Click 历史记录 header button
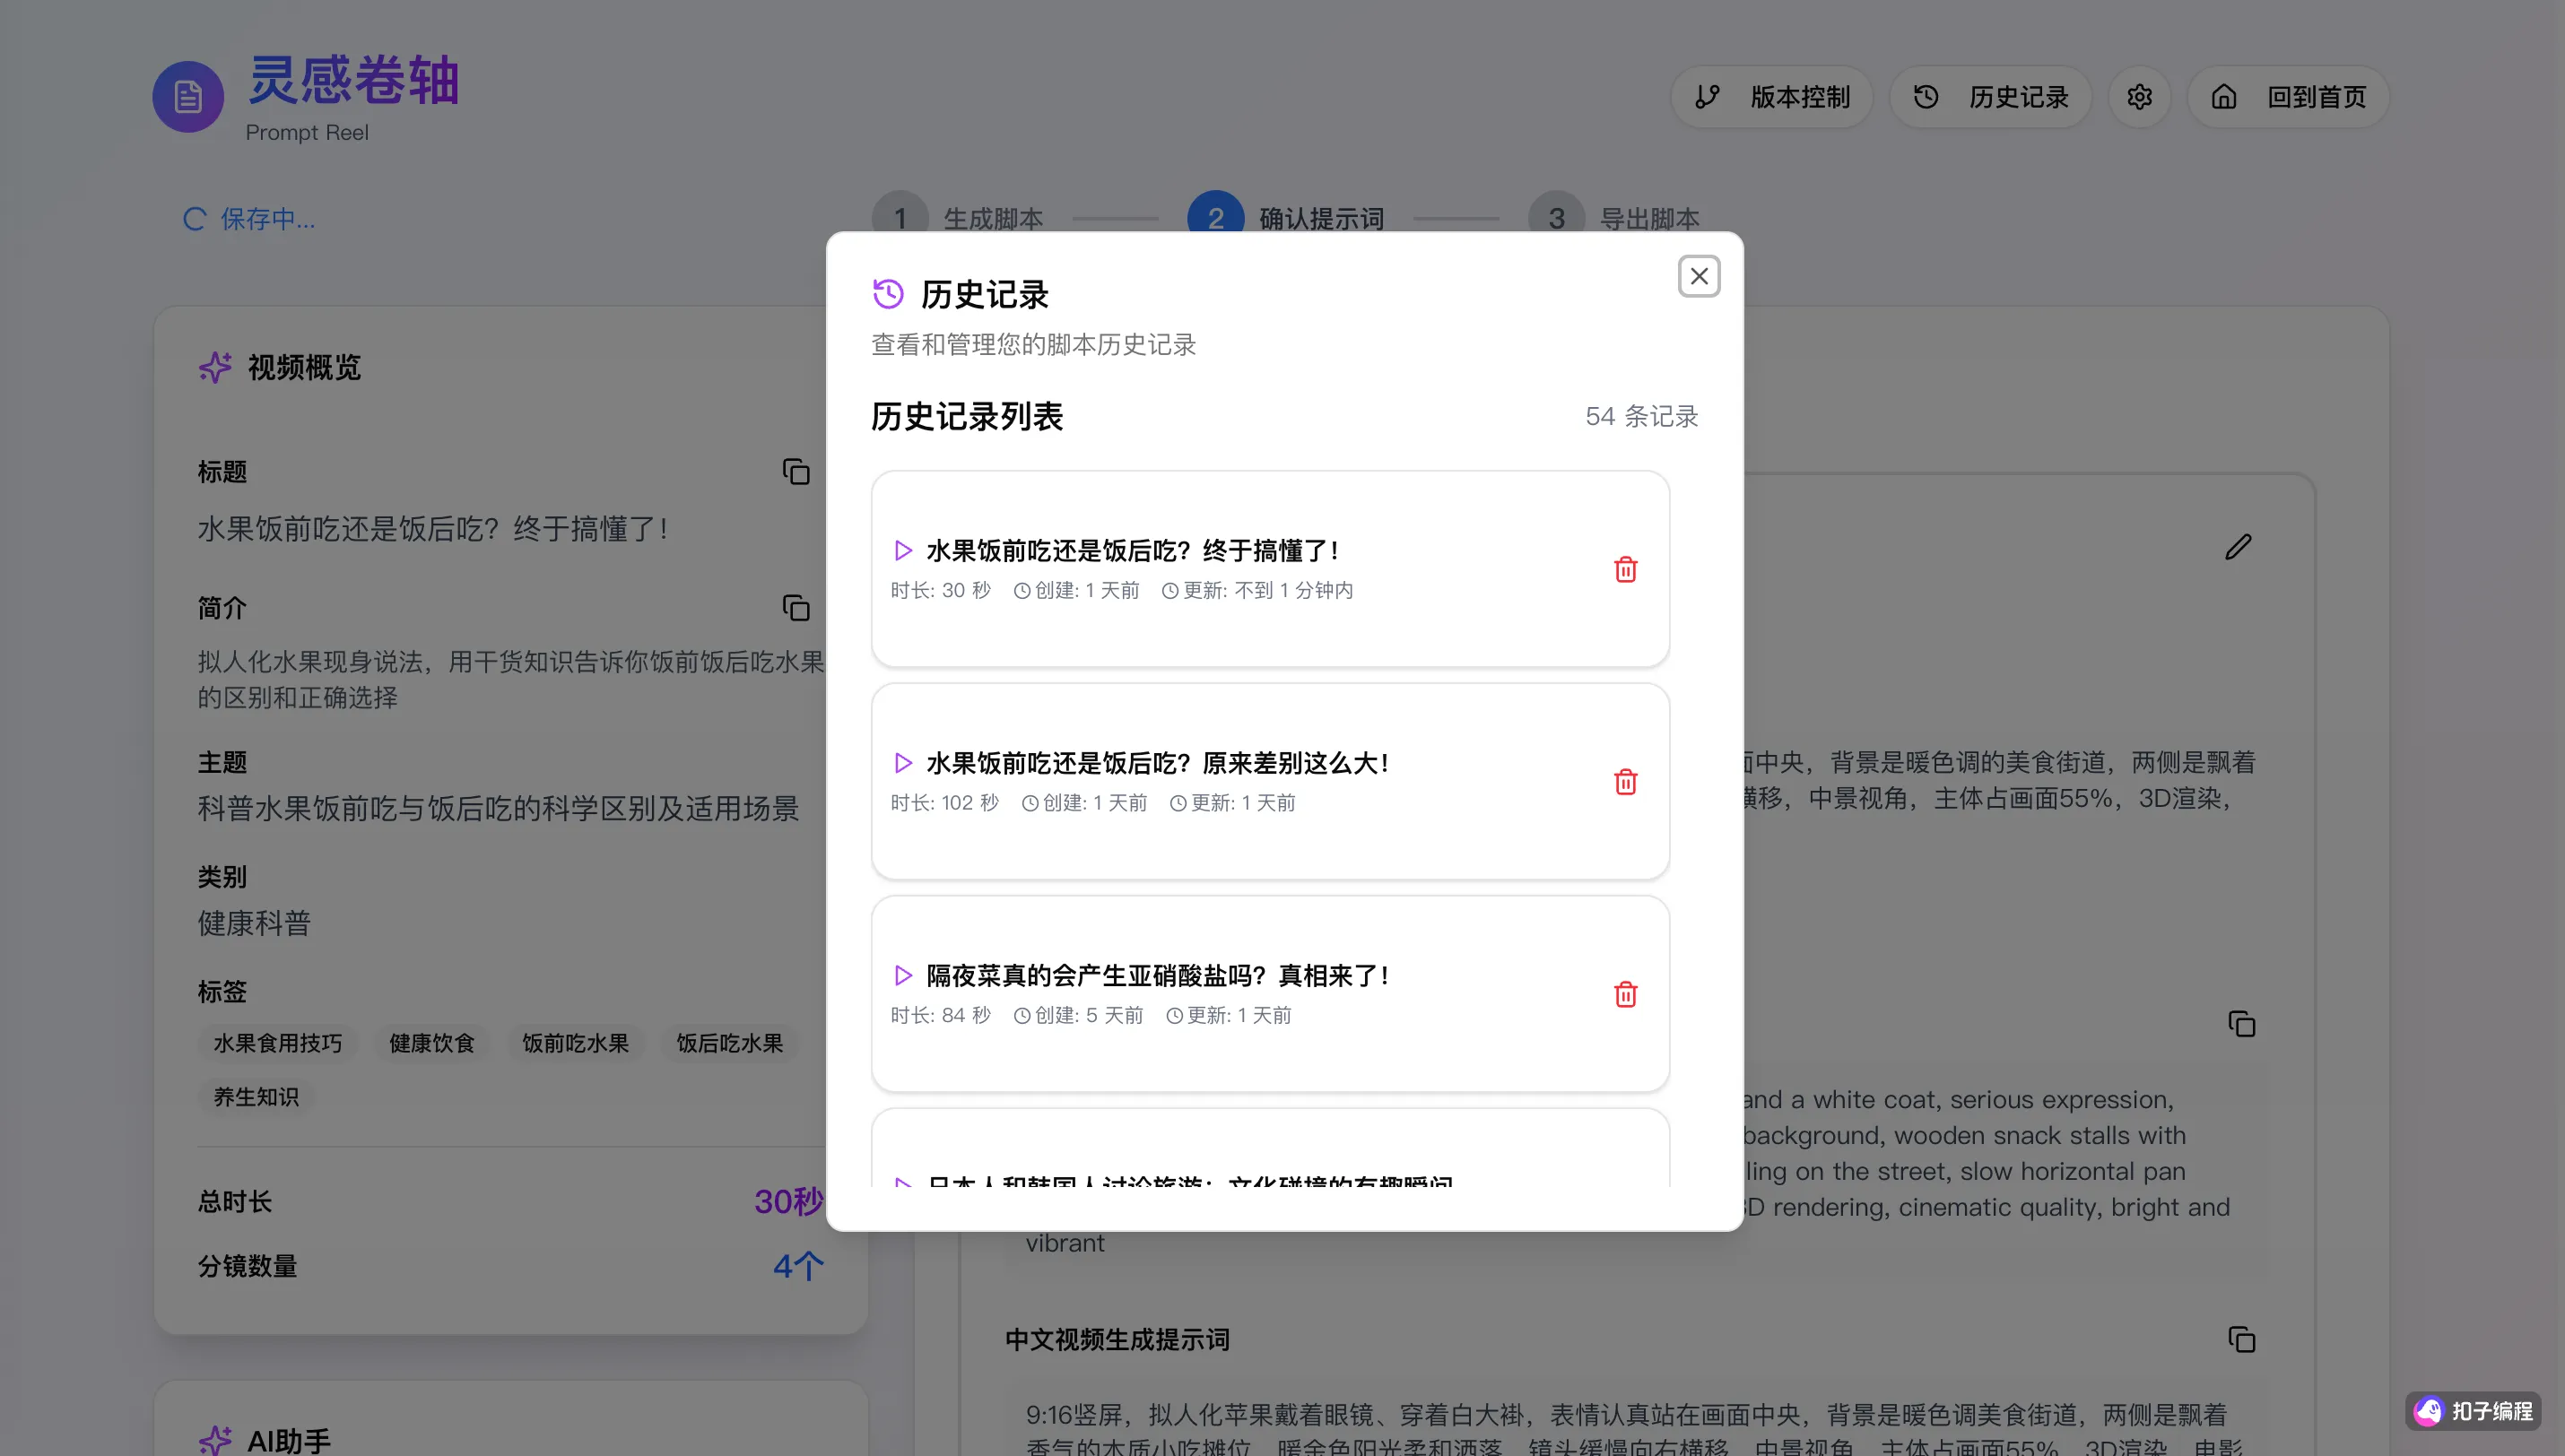 pyautogui.click(x=1990, y=97)
